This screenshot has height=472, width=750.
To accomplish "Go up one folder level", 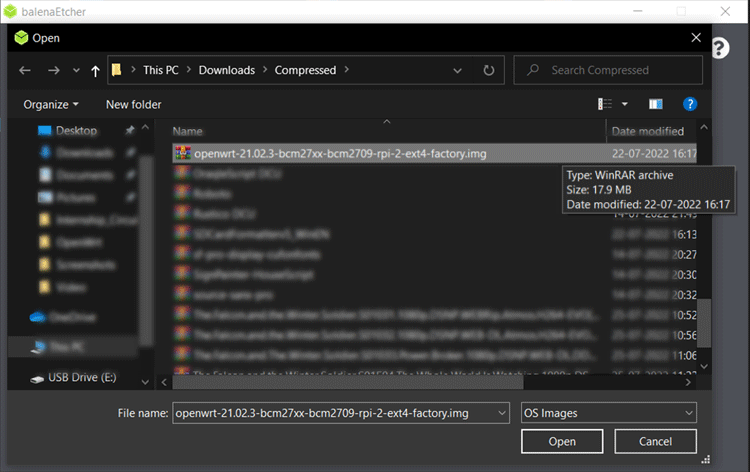I will [x=95, y=71].
